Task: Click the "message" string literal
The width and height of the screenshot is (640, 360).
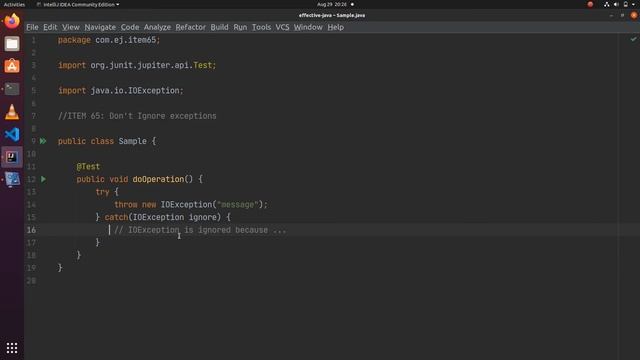Action: [x=238, y=204]
